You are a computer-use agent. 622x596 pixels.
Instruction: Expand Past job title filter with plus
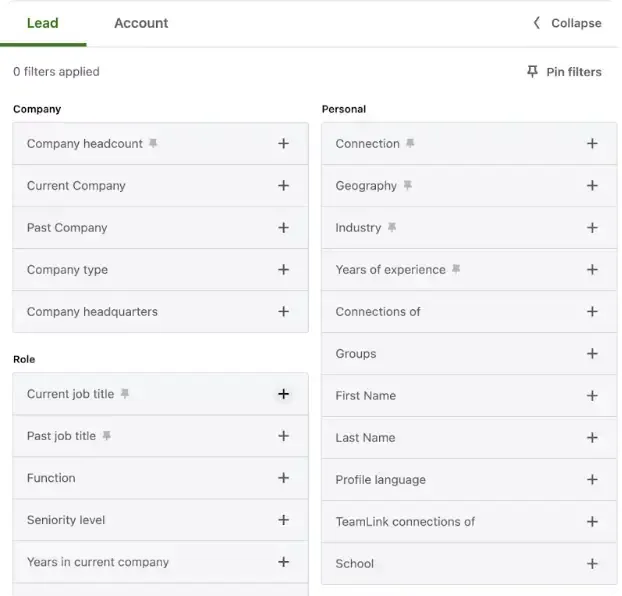[283, 436]
